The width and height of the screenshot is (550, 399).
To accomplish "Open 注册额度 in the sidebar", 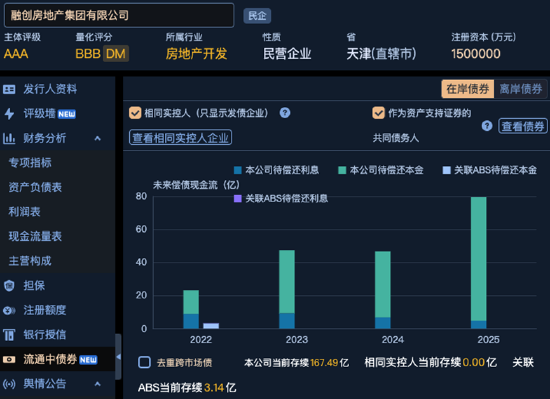I will coord(45,310).
